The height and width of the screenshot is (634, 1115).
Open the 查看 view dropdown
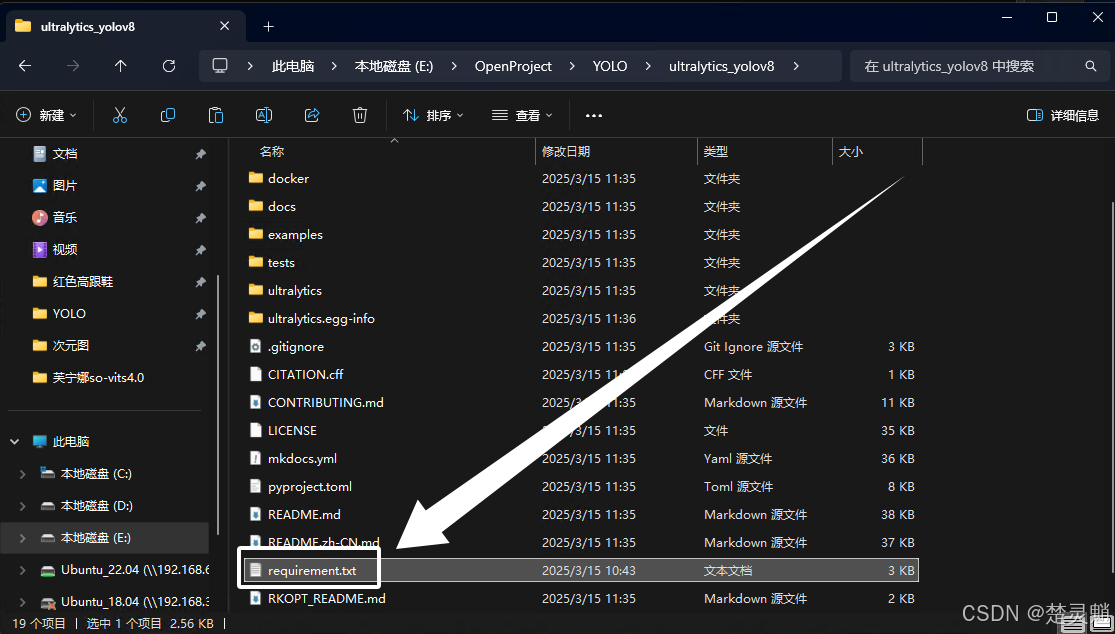522,115
